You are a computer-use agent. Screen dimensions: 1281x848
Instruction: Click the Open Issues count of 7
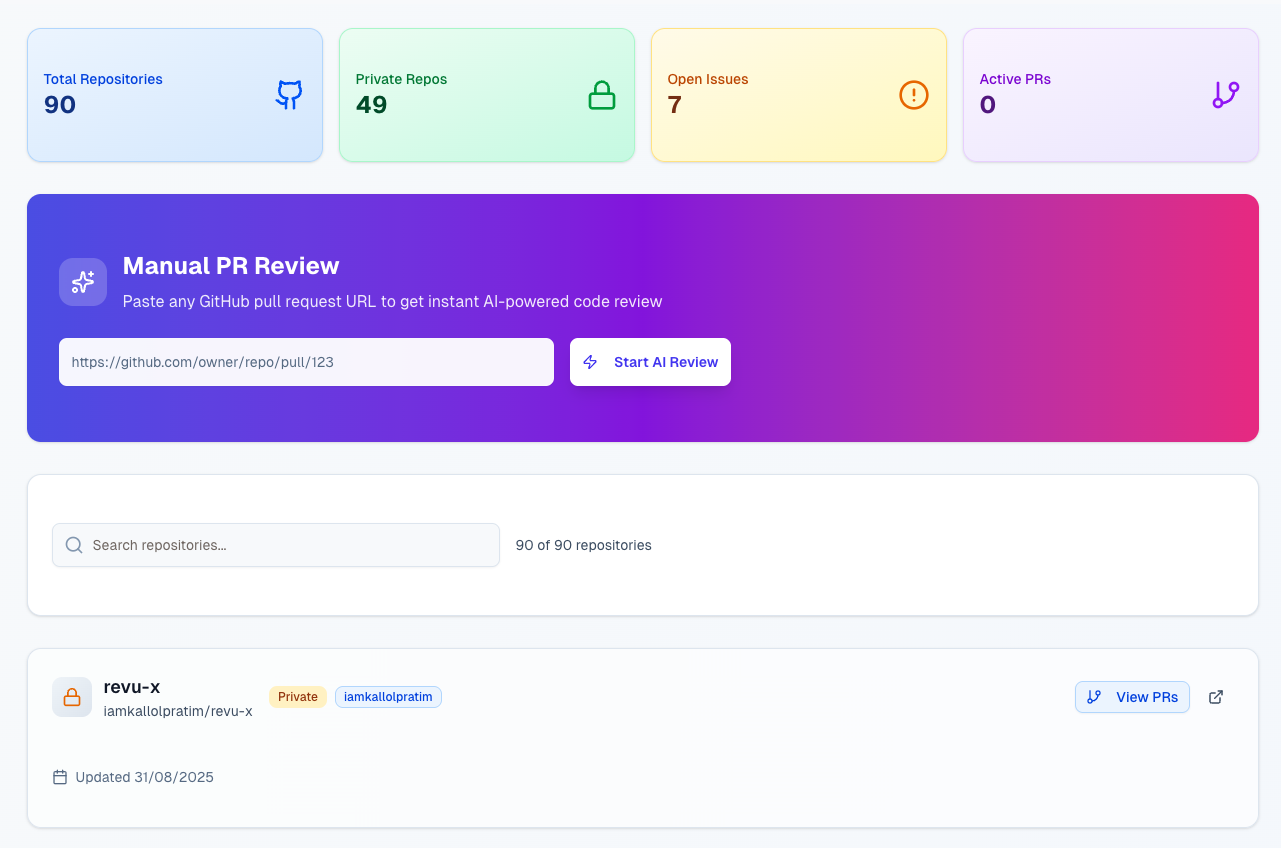(675, 105)
